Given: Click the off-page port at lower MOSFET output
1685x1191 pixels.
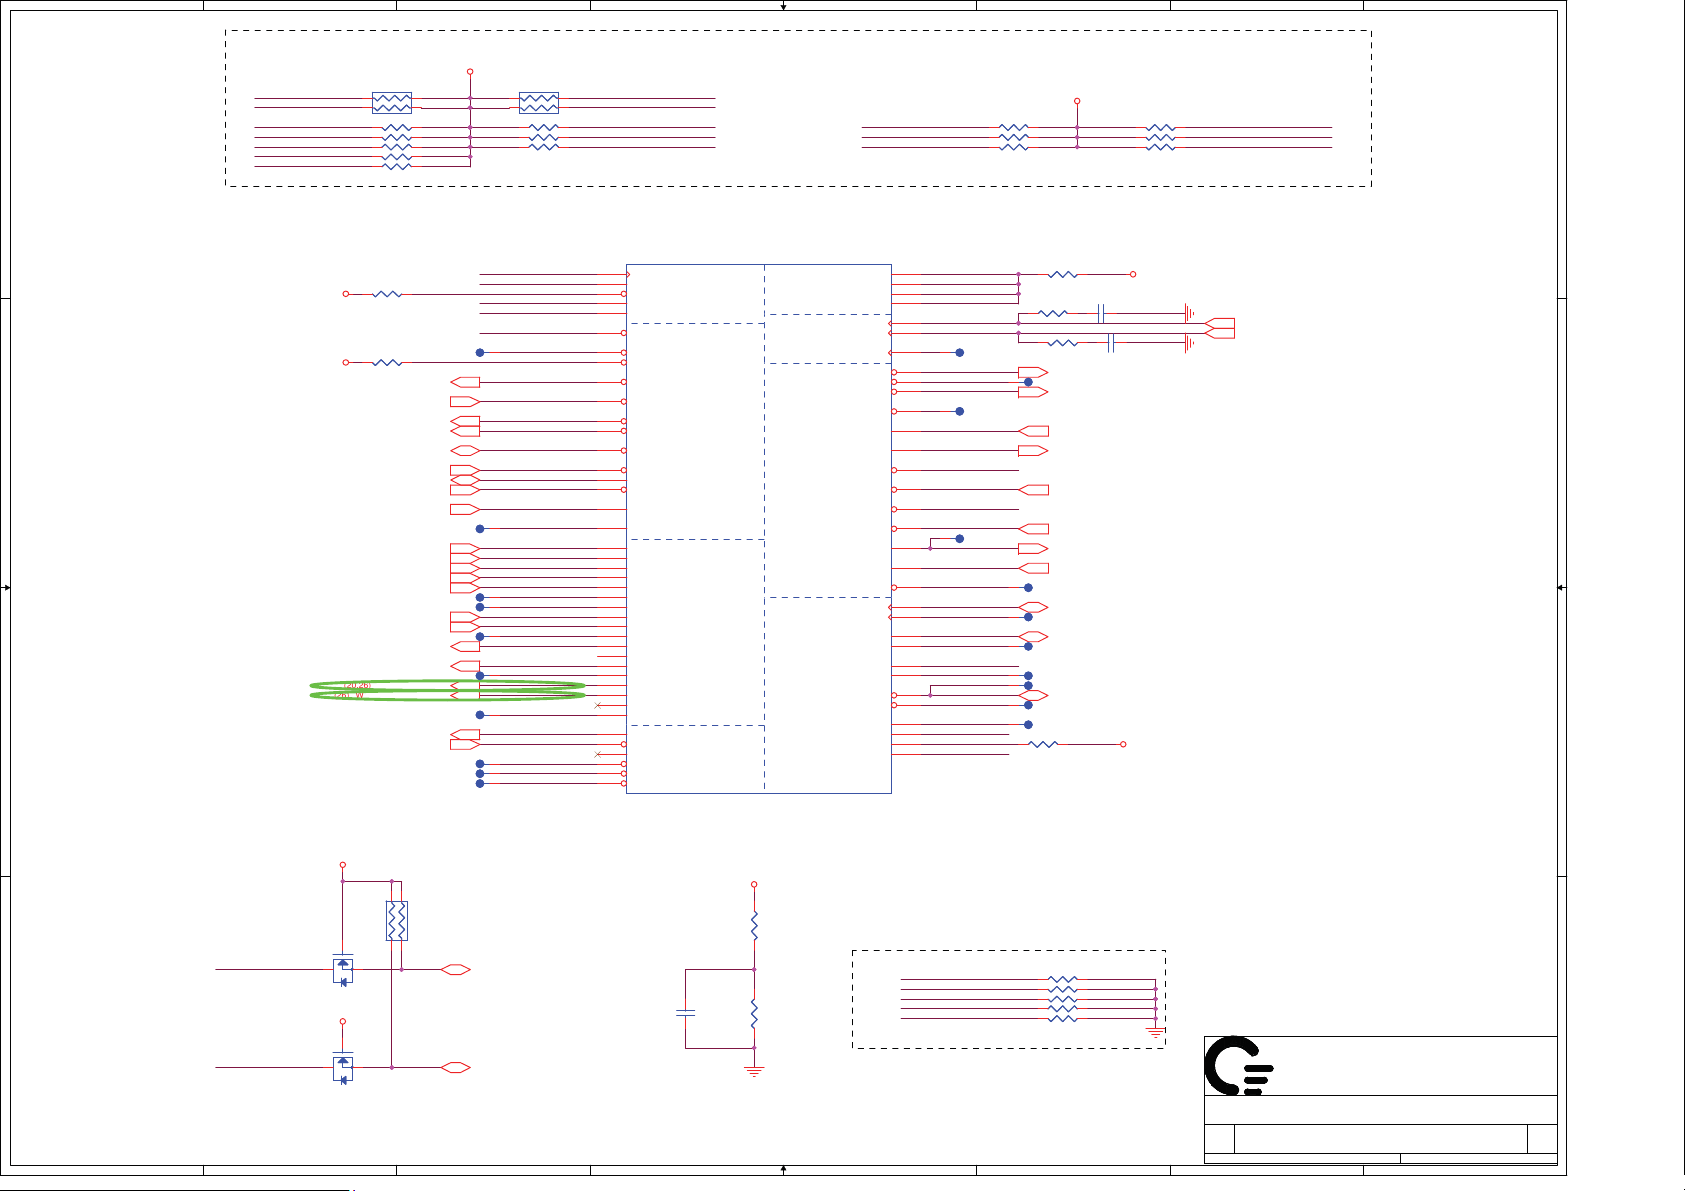Looking at the screenshot, I should pyautogui.click(x=456, y=1068).
